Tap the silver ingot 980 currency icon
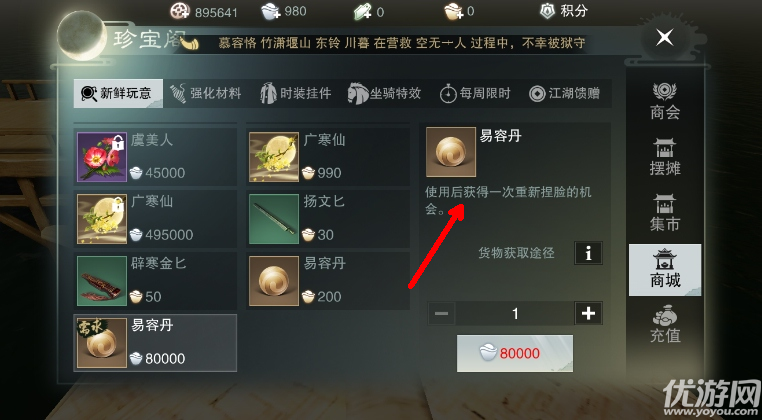This screenshot has height=420, width=762. click(x=270, y=11)
